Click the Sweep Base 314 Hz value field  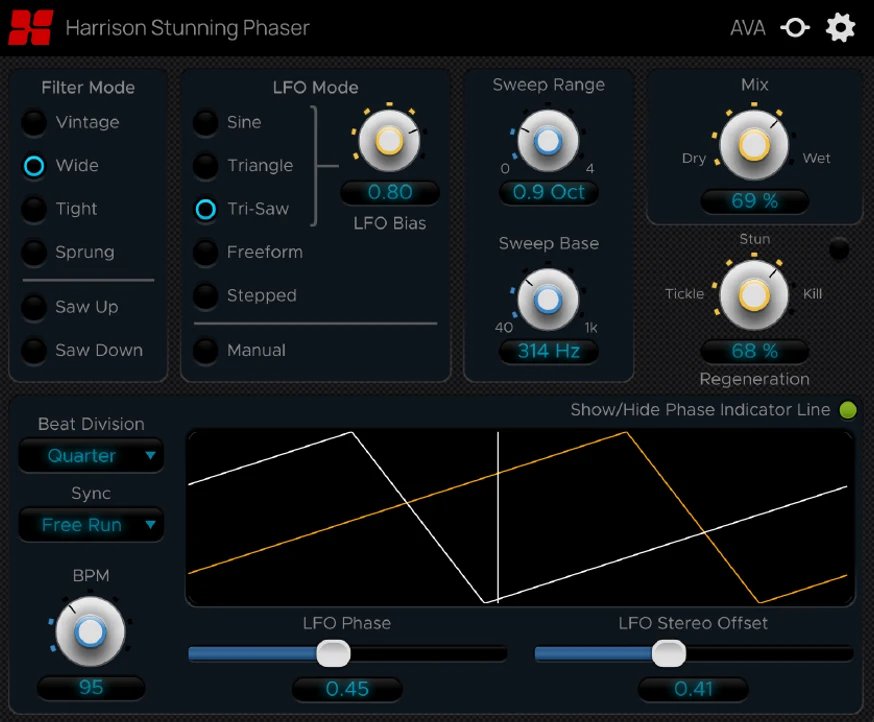coord(548,351)
